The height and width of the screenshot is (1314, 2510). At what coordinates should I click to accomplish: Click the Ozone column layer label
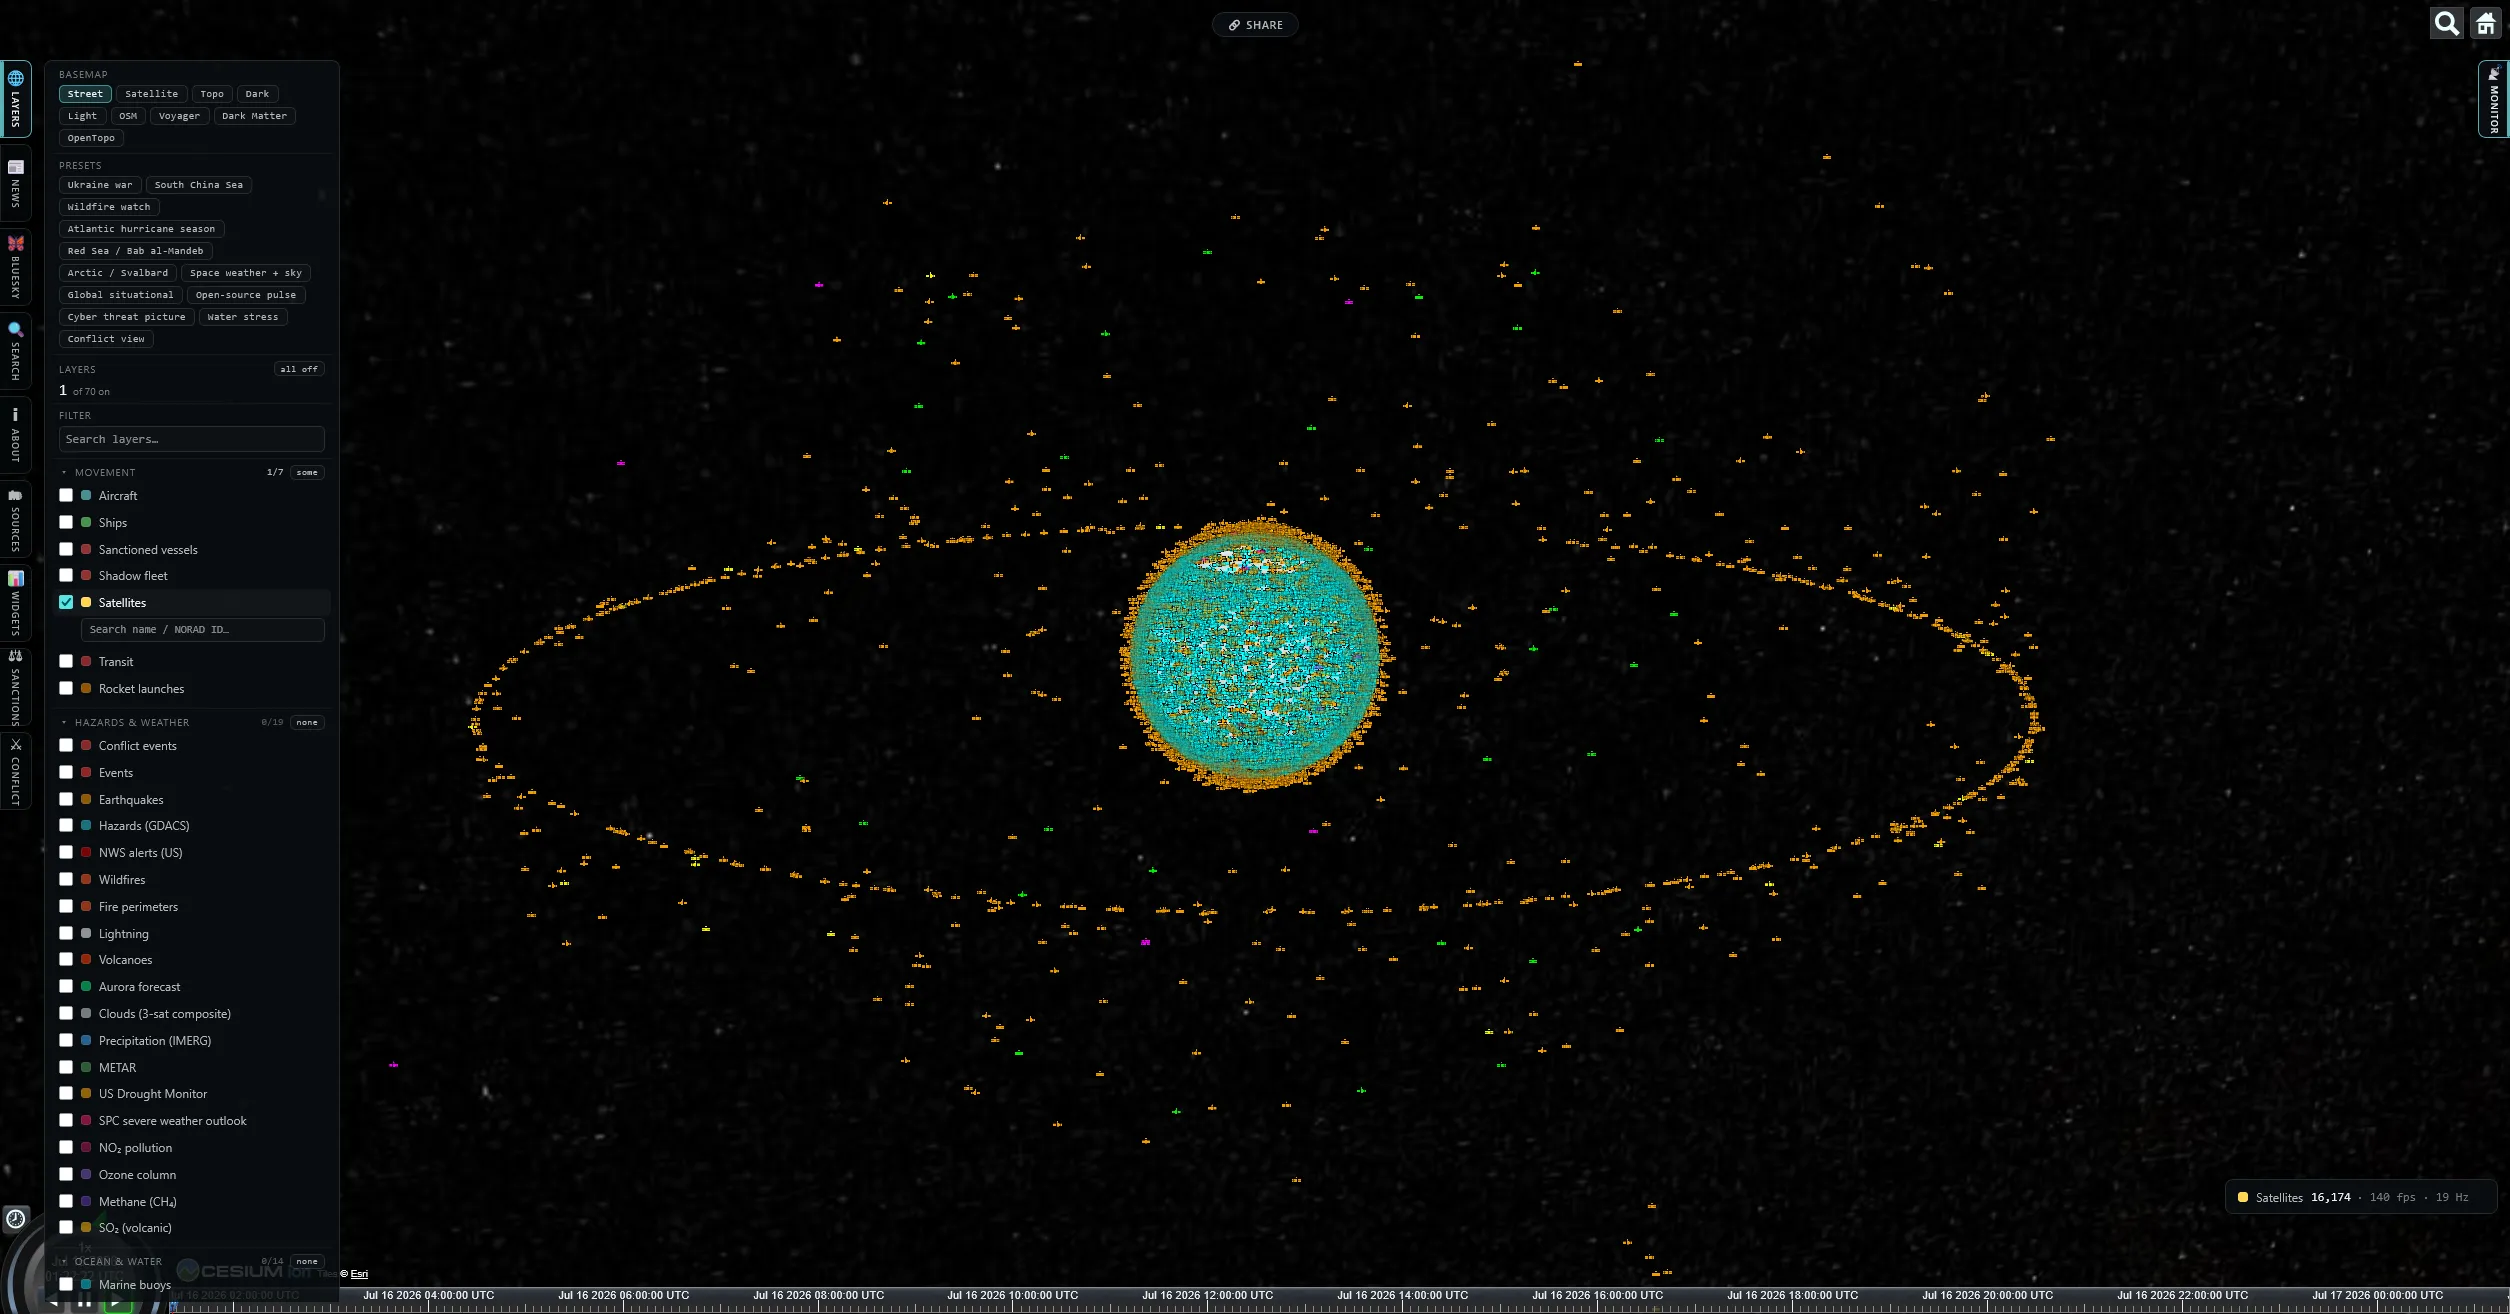point(137,1174)
